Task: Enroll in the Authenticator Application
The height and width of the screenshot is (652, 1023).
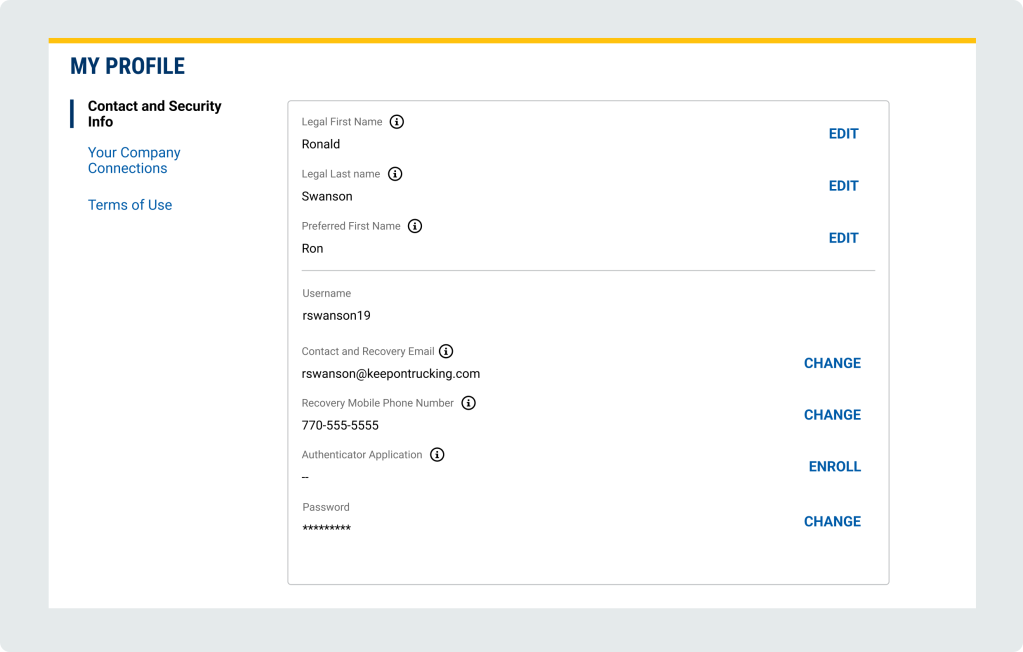Action: pyautogui.click(x=834, y=467)
